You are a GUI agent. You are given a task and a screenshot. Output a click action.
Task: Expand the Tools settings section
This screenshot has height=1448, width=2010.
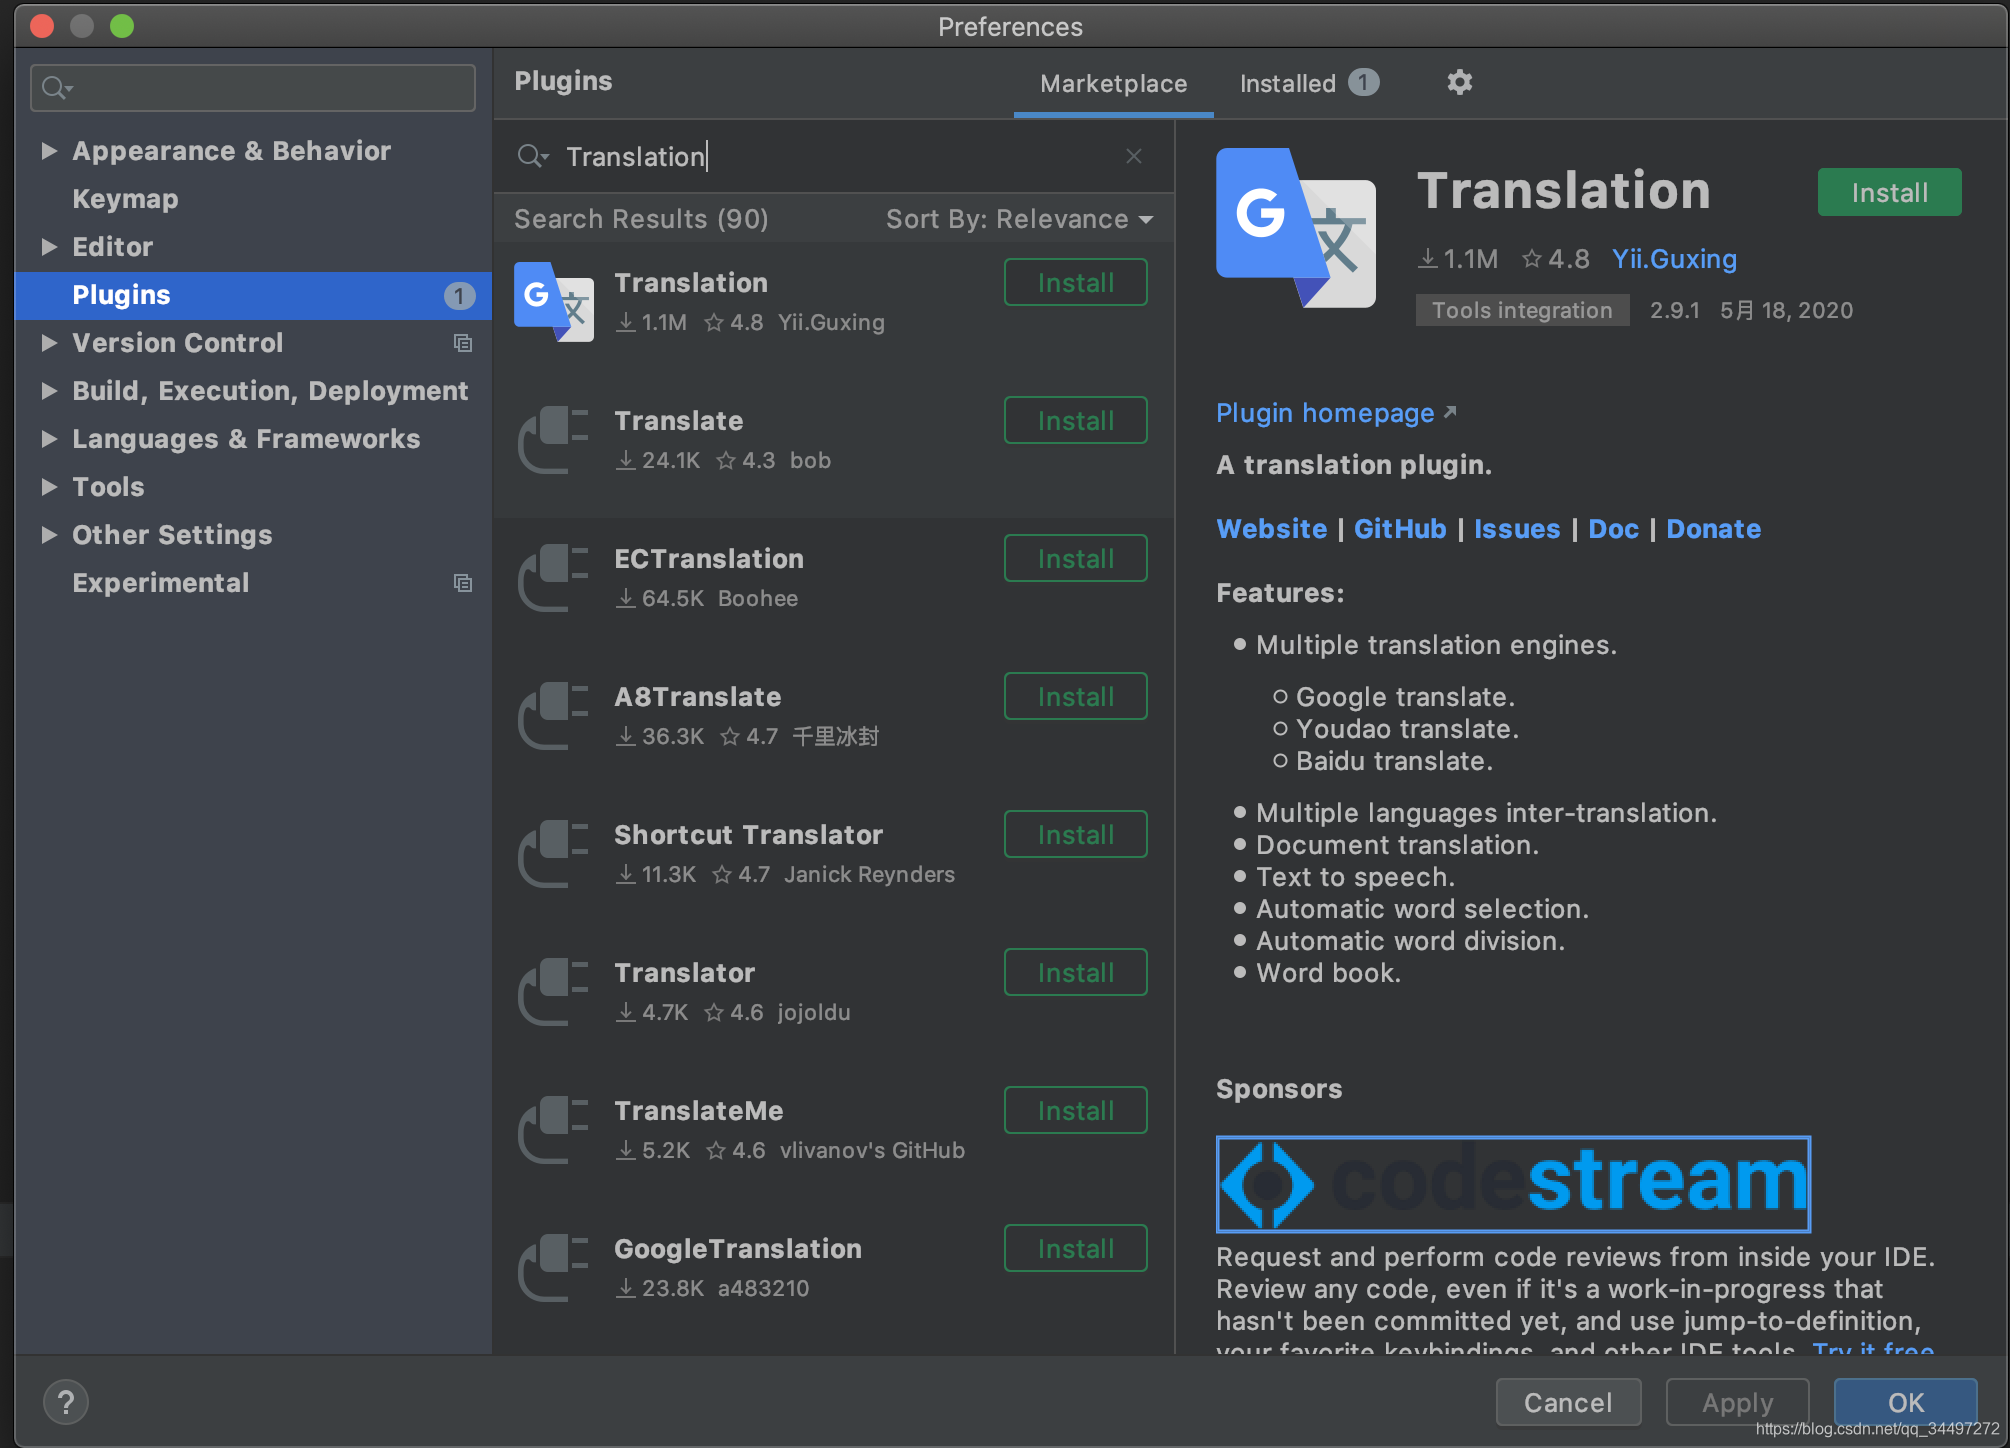(x=48, y=487)
